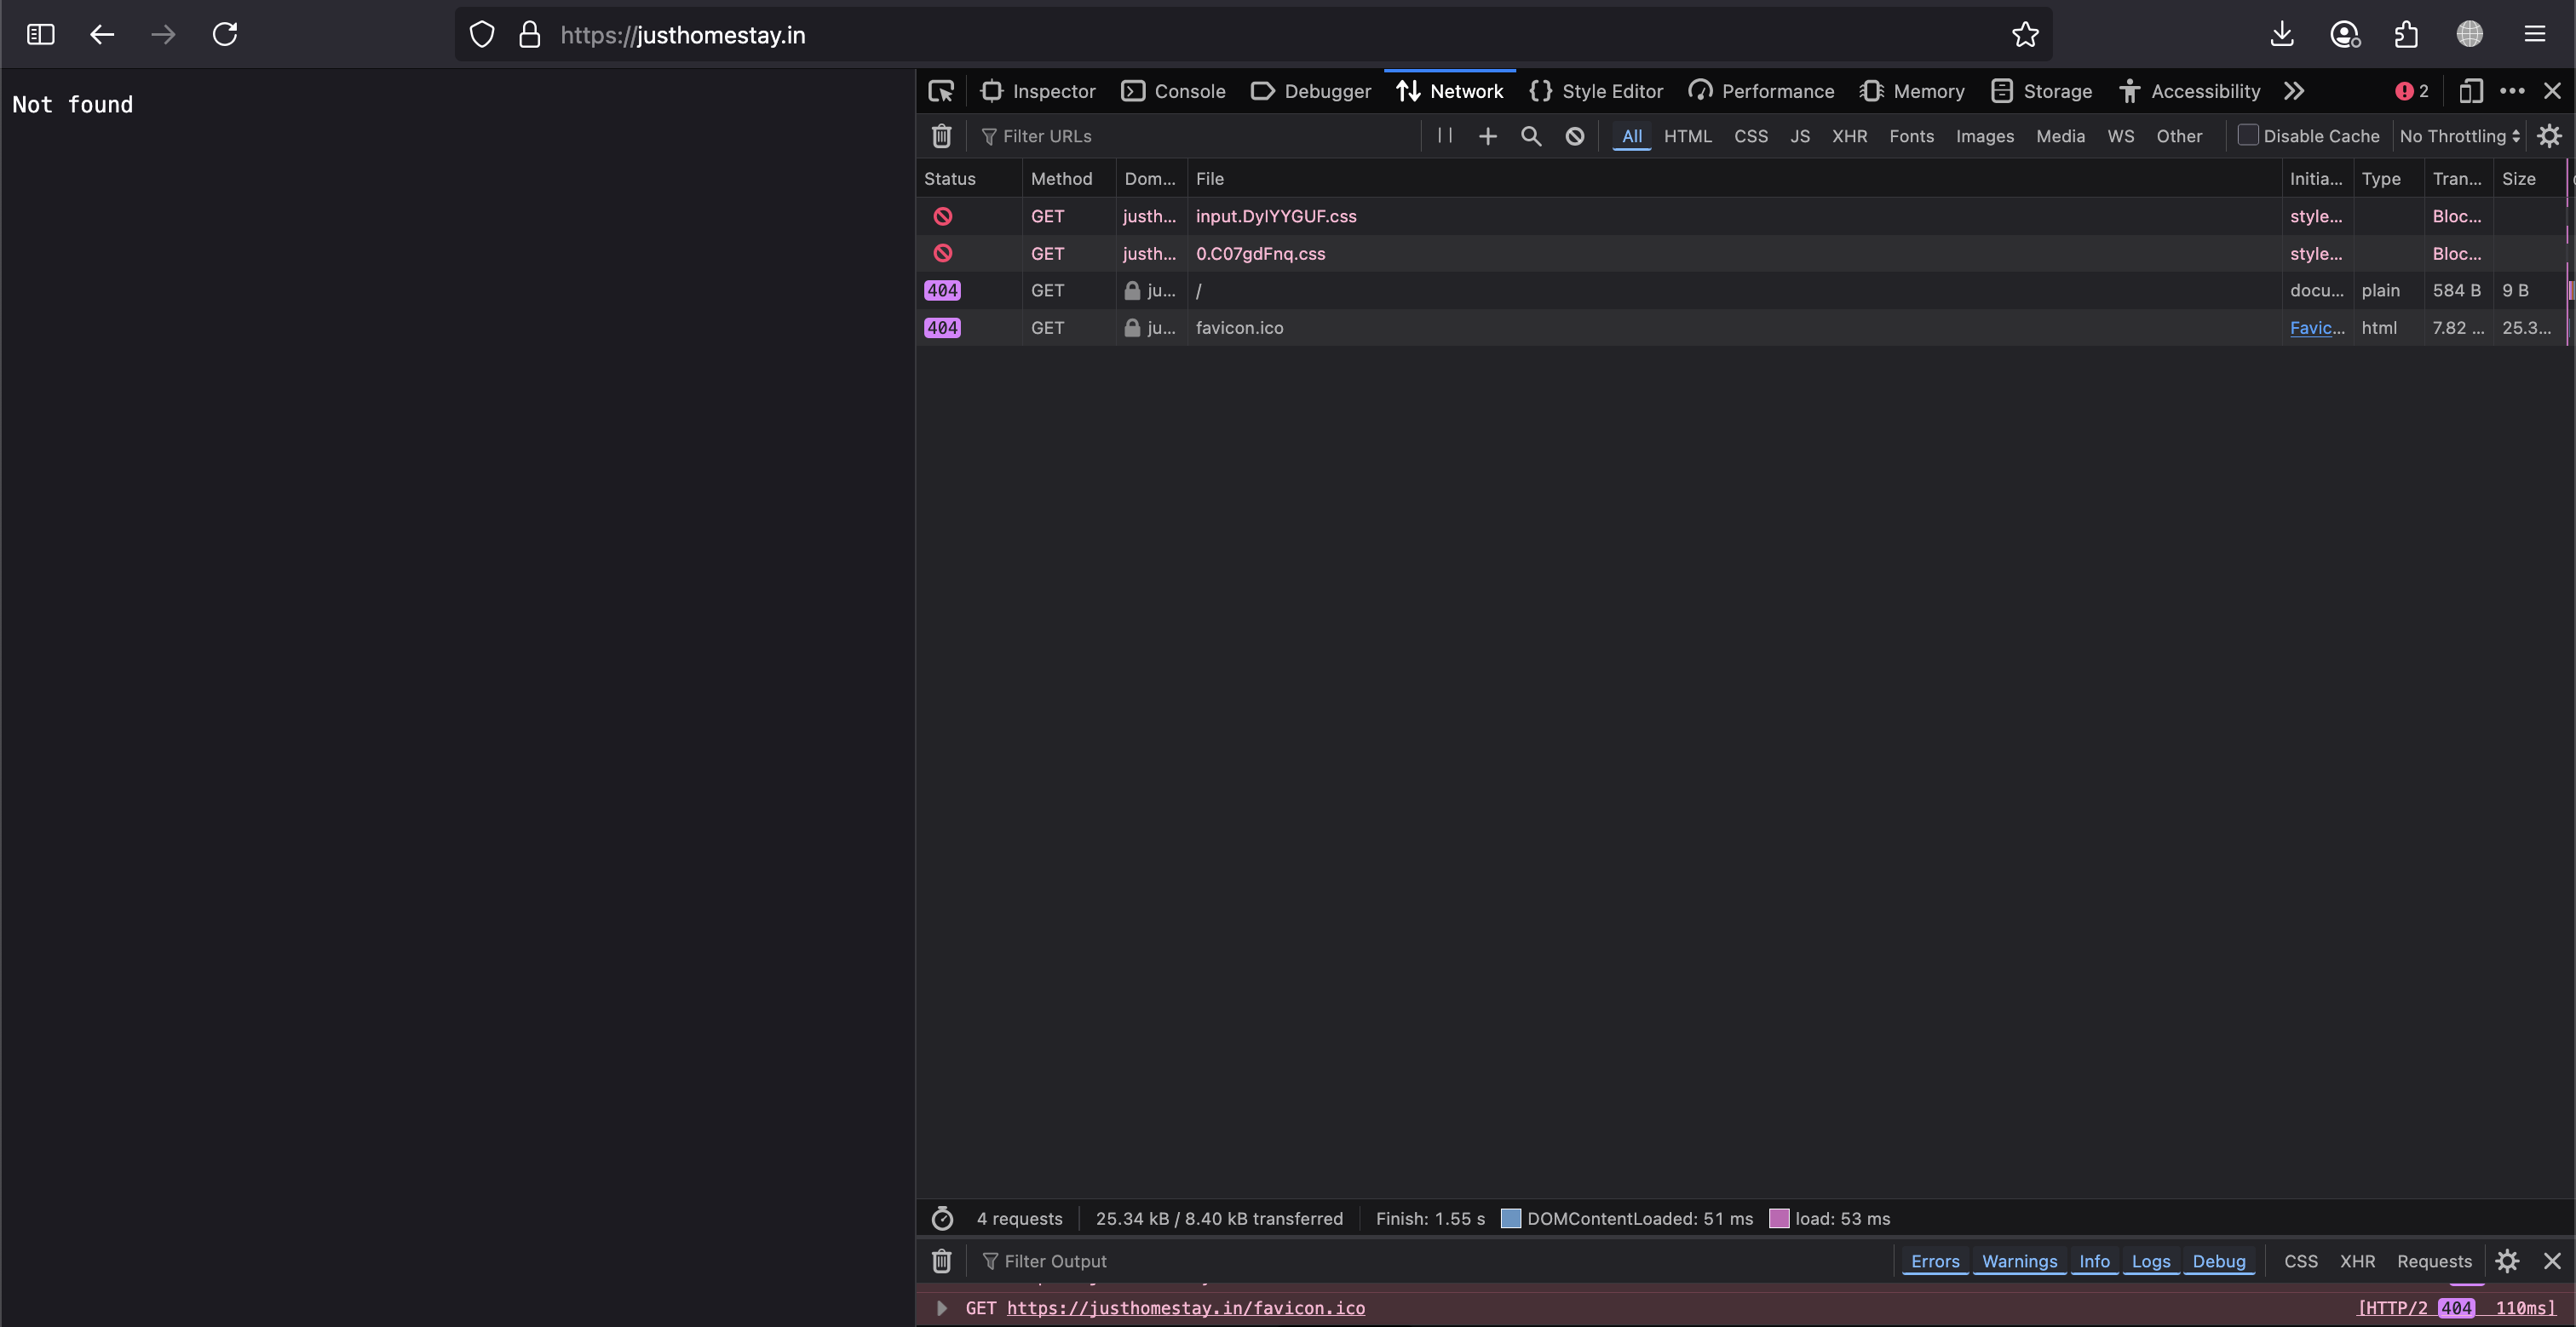Image resolution: width=2576 pixels, height=1327 pixels.
Task: Open network search magnifier icon
Action: pyautogui.click(x=1530, y=136)
